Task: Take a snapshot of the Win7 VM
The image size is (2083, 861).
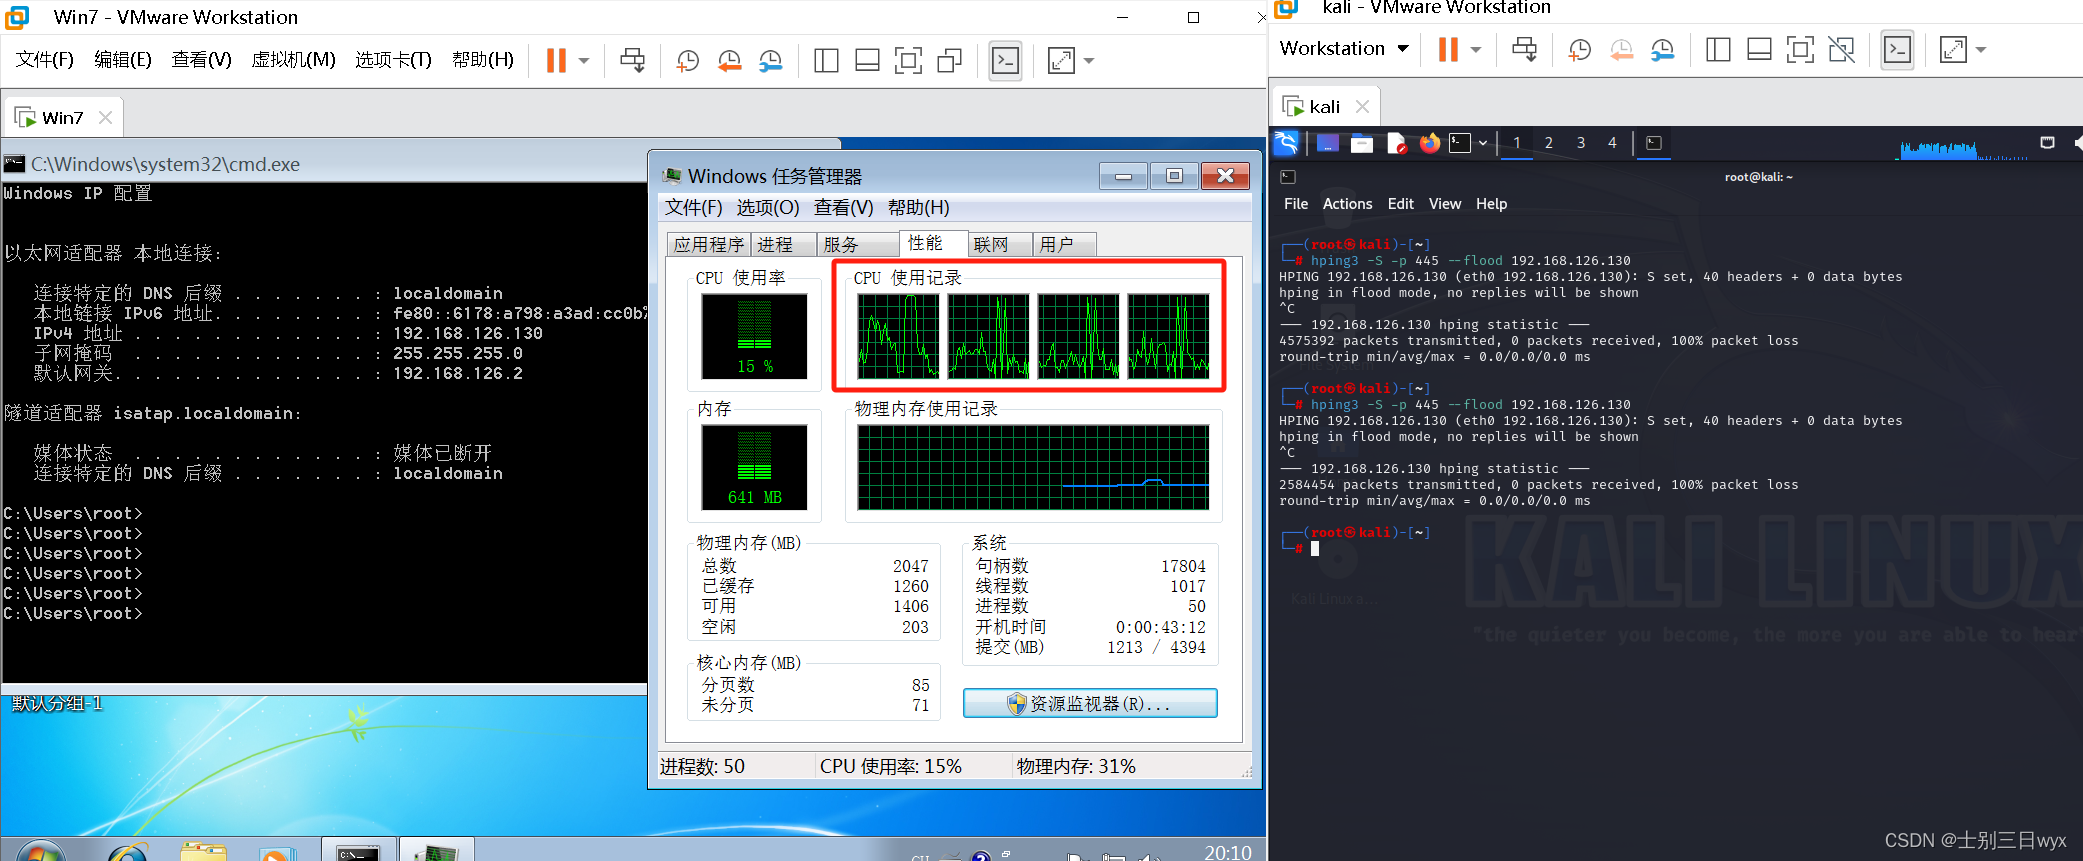Action: [x=687, y=61]
